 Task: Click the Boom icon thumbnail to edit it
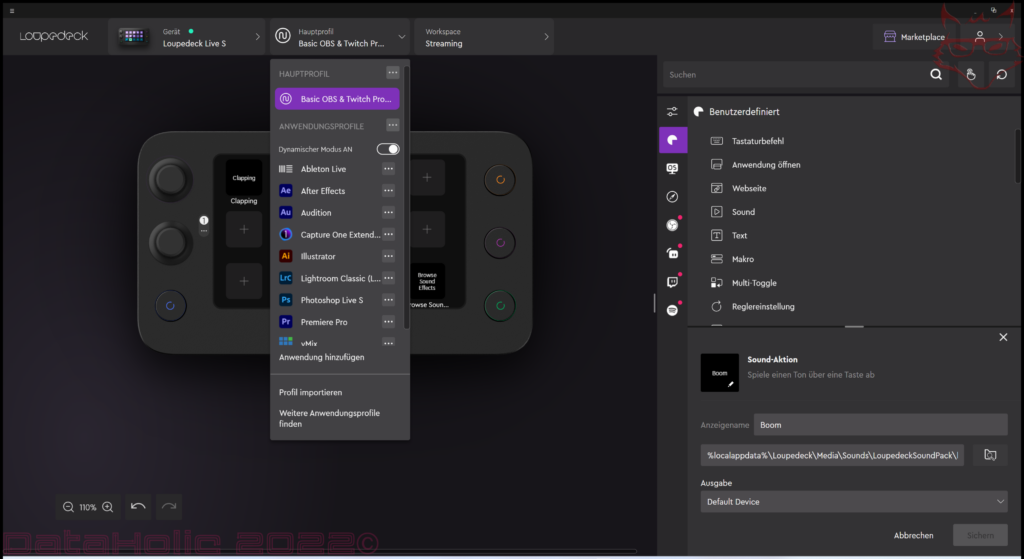click(720, 373)
